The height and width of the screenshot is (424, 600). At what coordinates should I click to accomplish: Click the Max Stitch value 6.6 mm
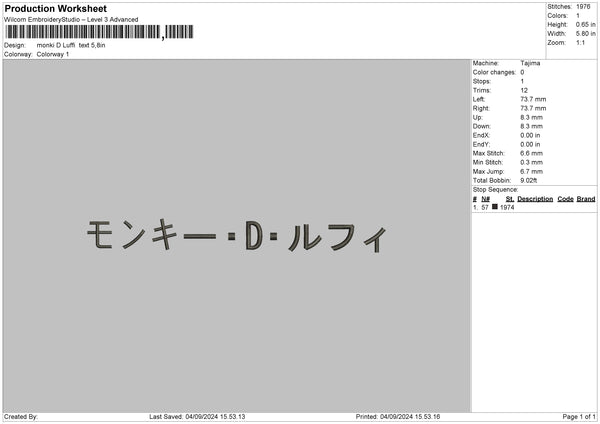click(532, 153)
